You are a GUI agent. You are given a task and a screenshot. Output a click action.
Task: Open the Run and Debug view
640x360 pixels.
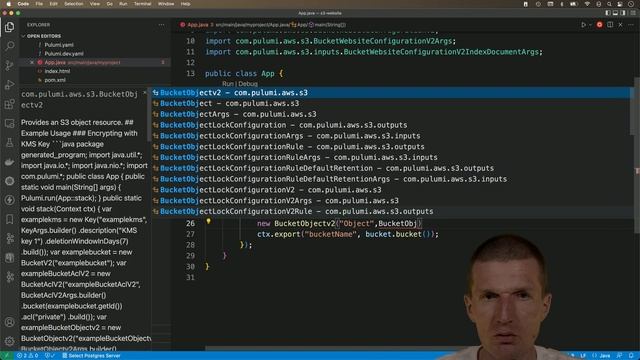9,84
